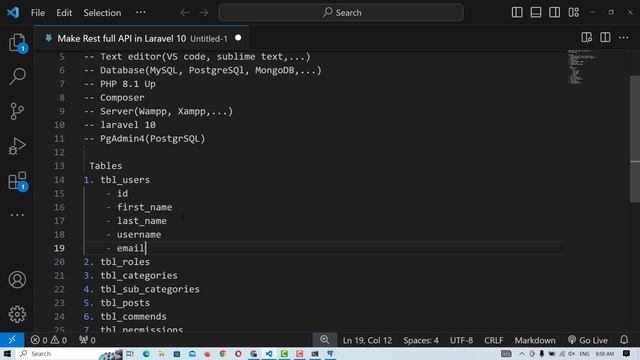Split the editor right

[x=605, y=38]
